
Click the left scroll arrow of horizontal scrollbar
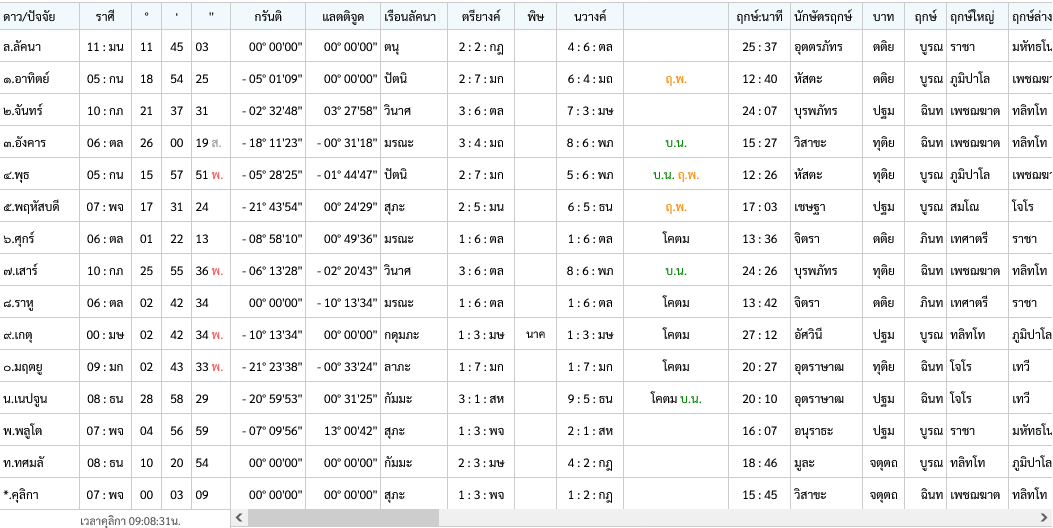click(239, 519)
